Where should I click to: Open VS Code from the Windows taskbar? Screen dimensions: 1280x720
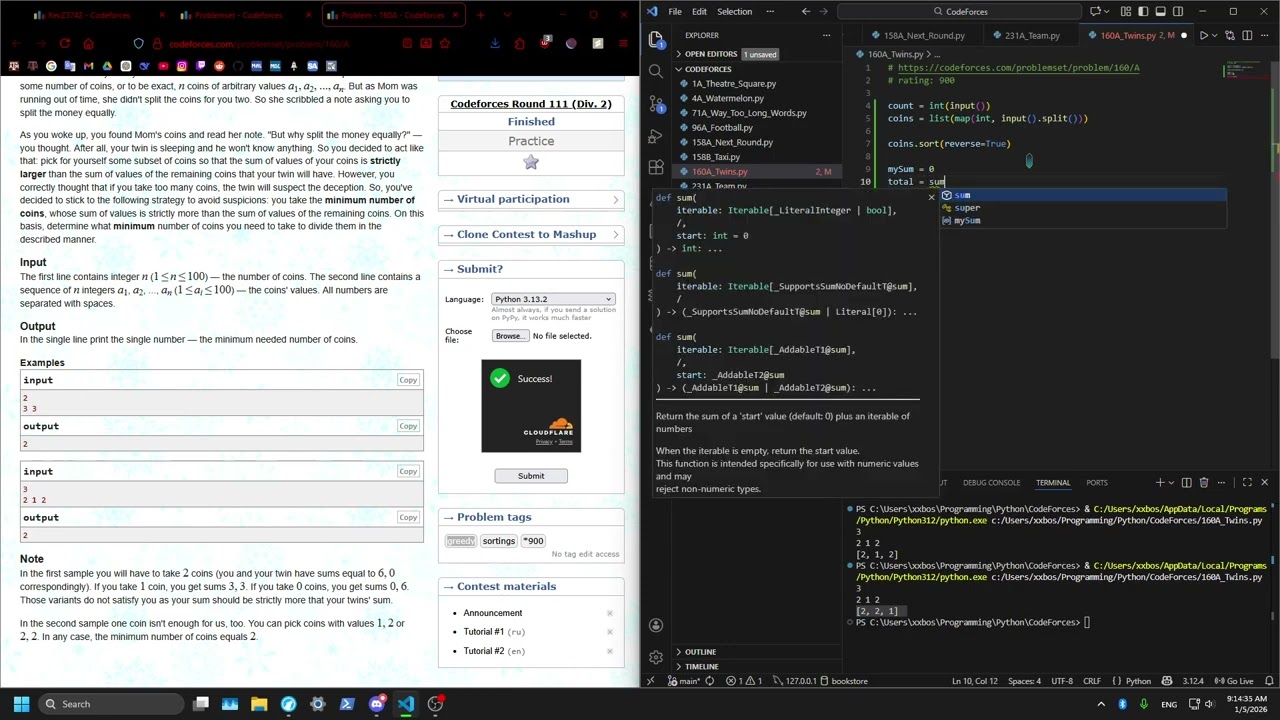pos(405,704)
